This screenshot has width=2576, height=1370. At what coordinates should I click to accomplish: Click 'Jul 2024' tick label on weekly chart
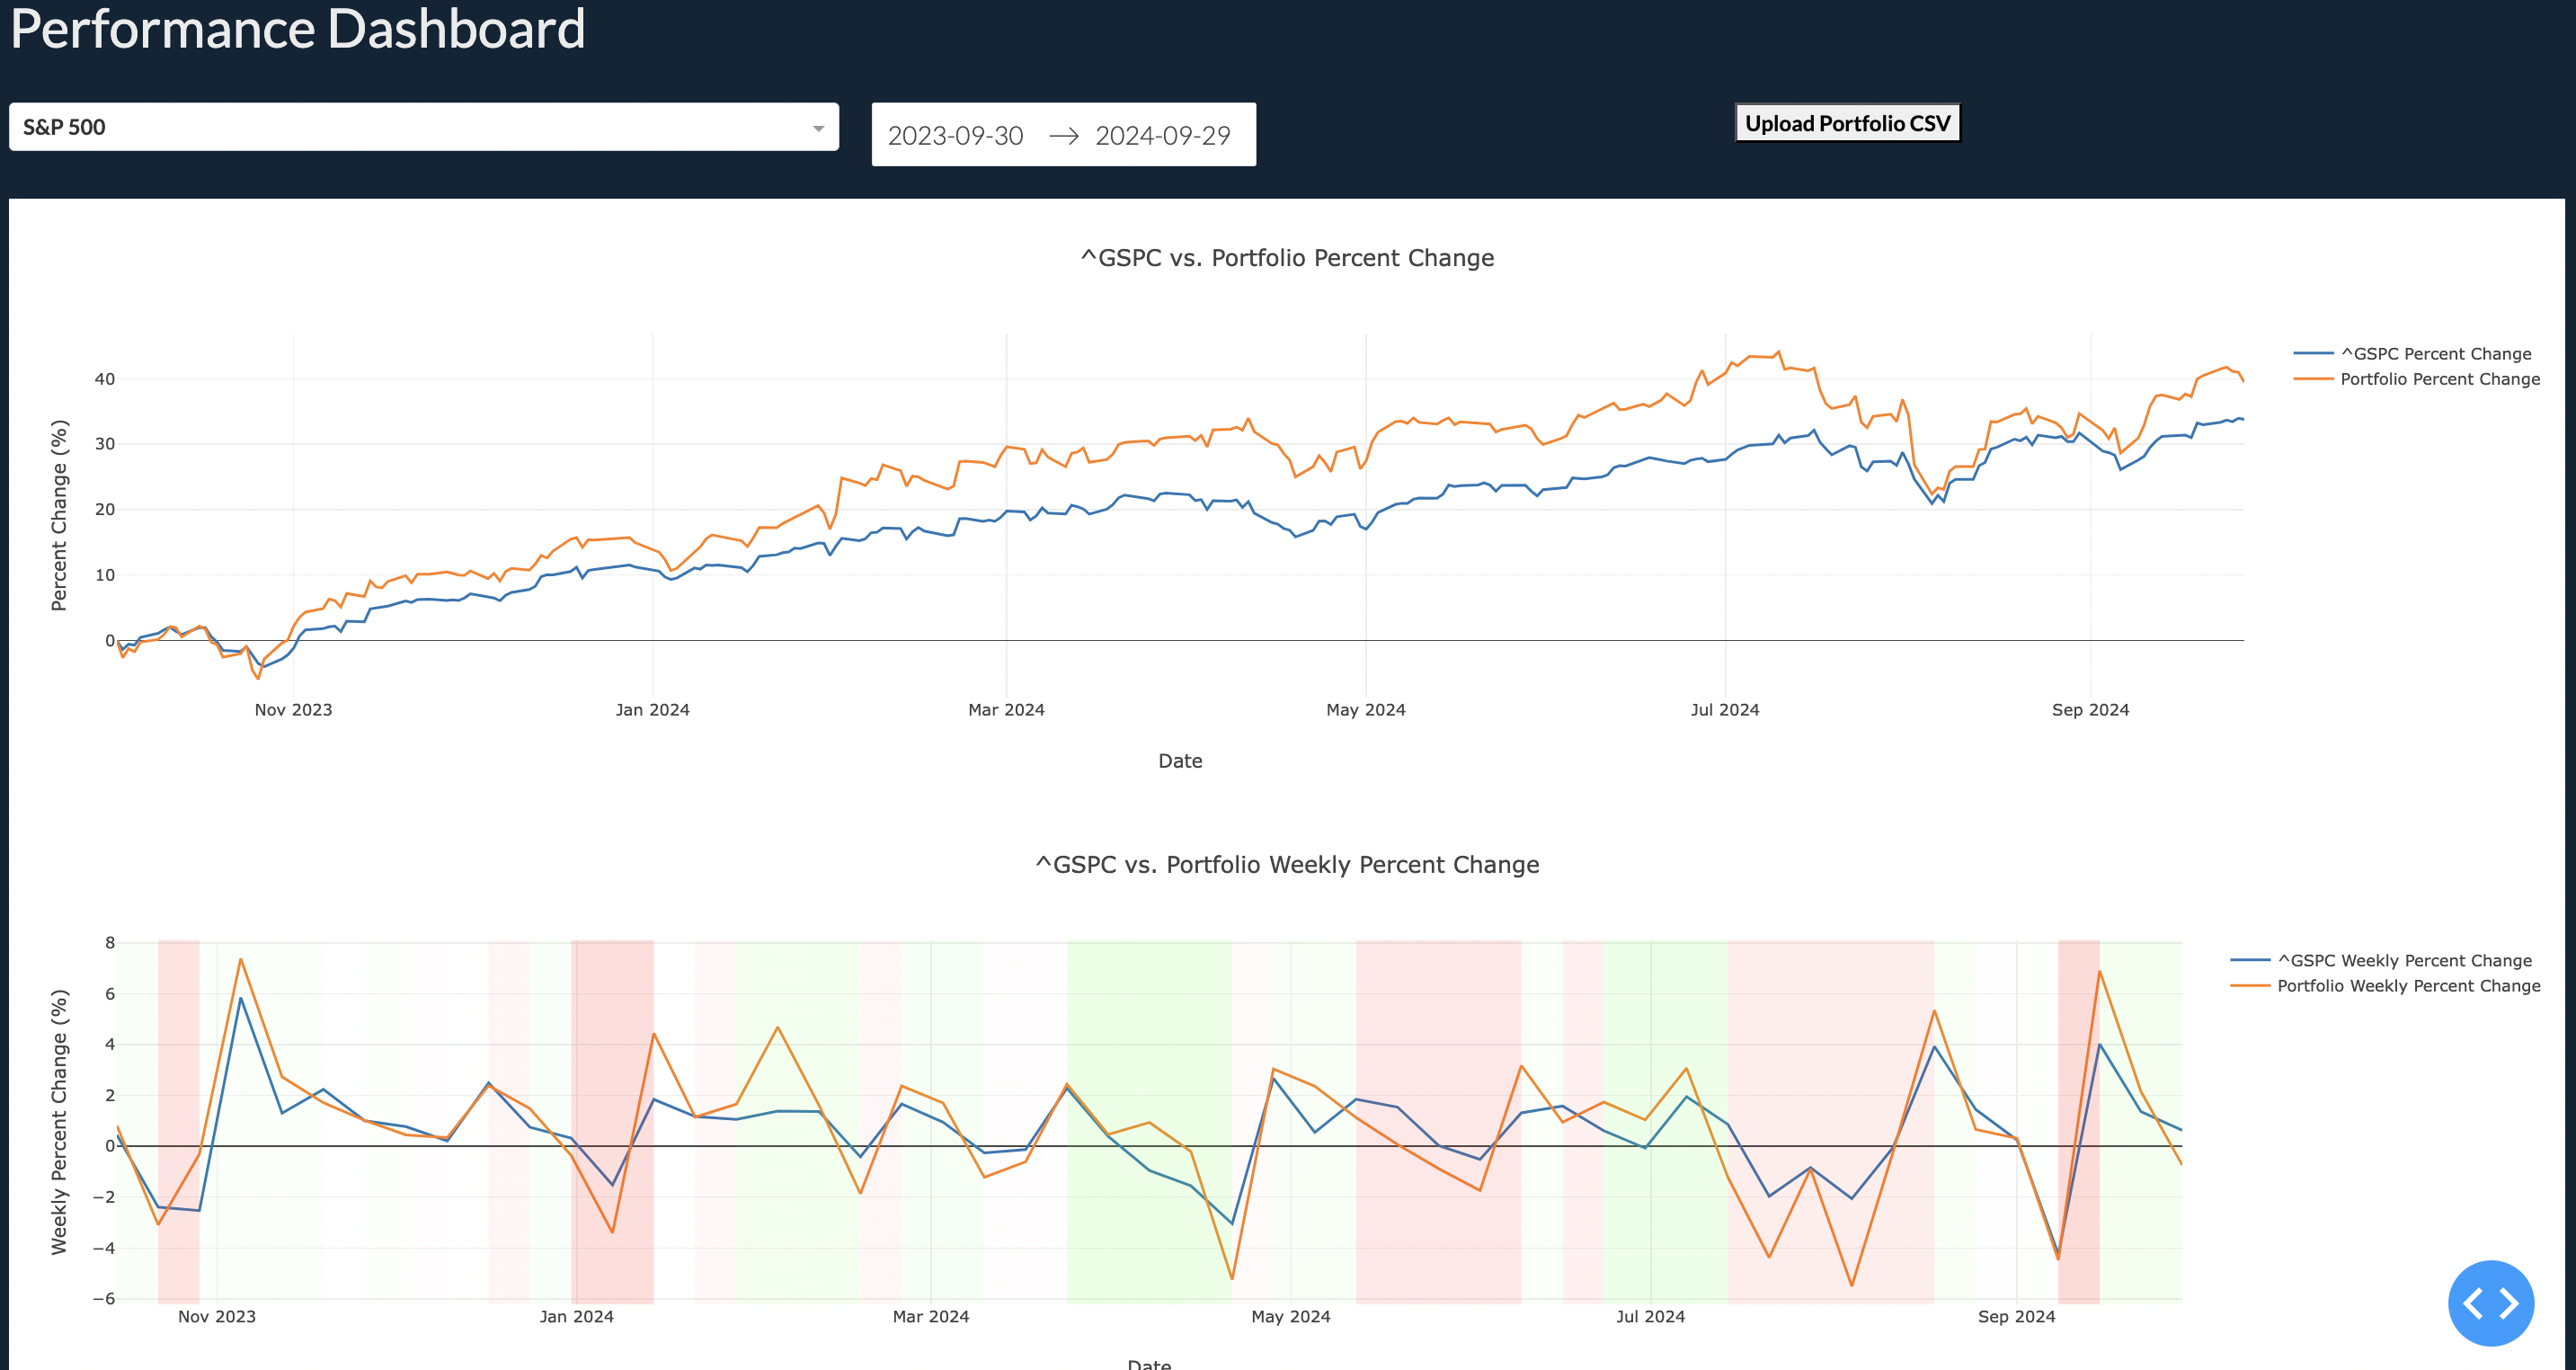click(1650, 1317)
